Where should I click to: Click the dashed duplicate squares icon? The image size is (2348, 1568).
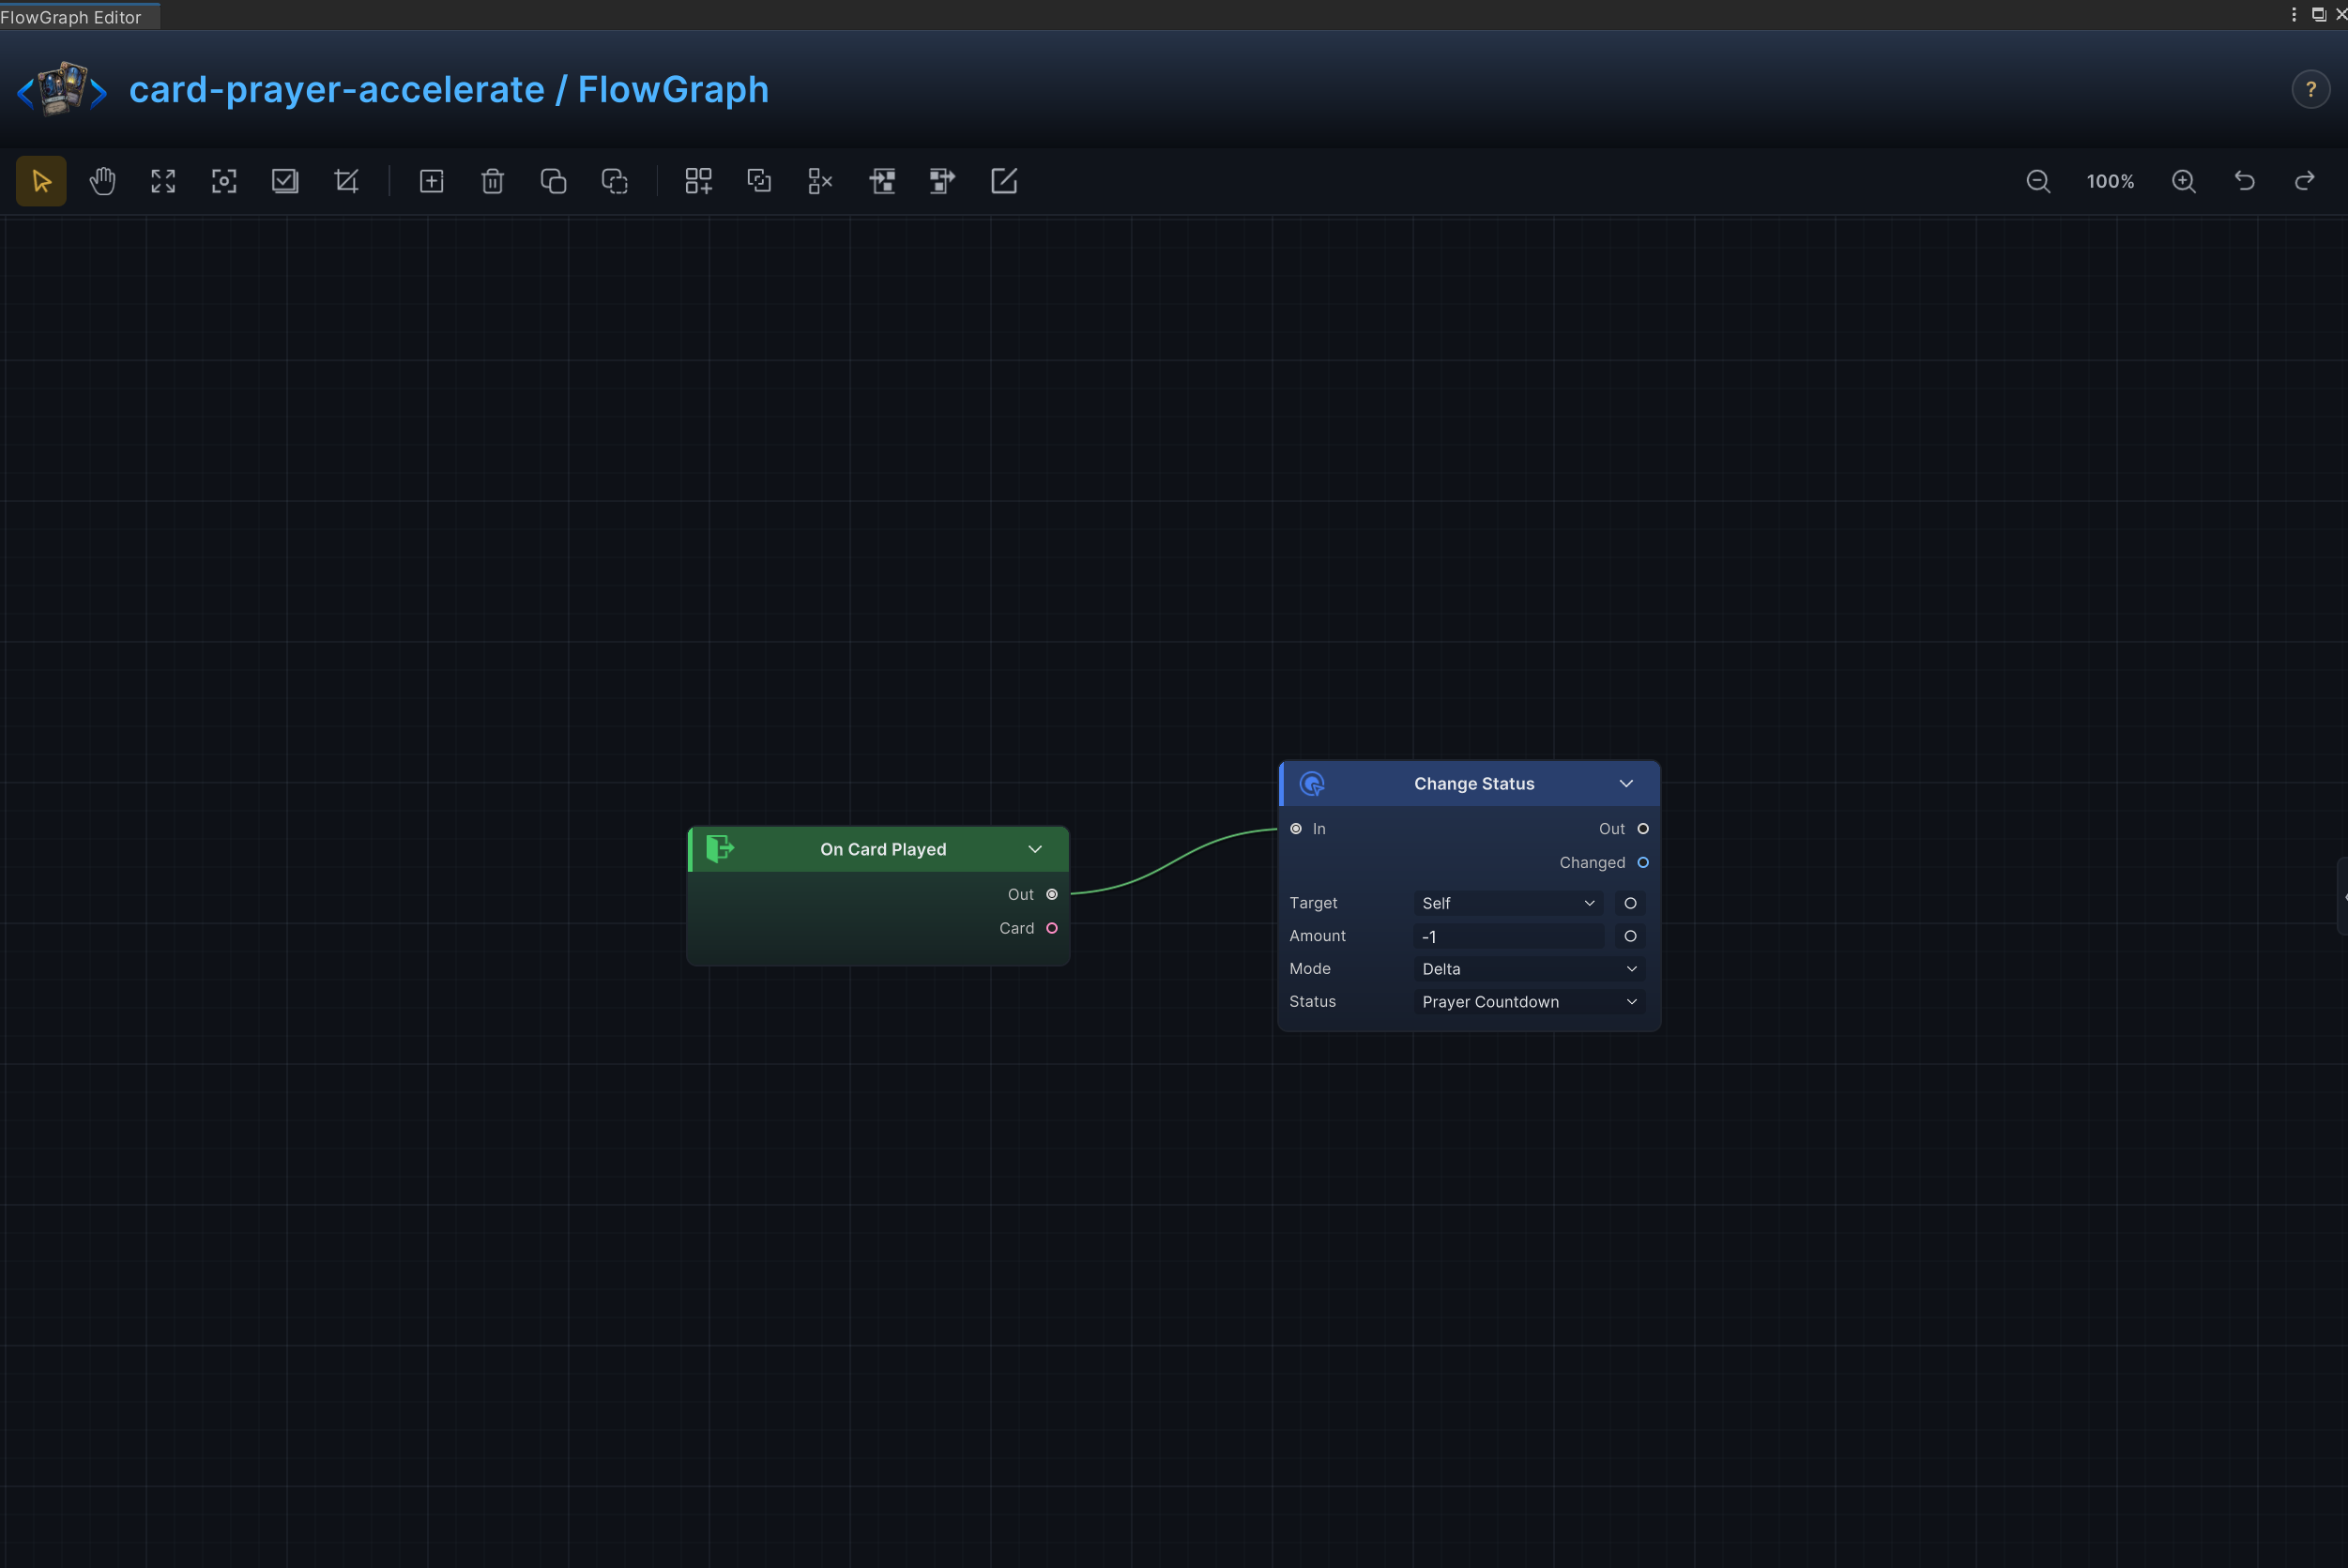pos(614,181)
